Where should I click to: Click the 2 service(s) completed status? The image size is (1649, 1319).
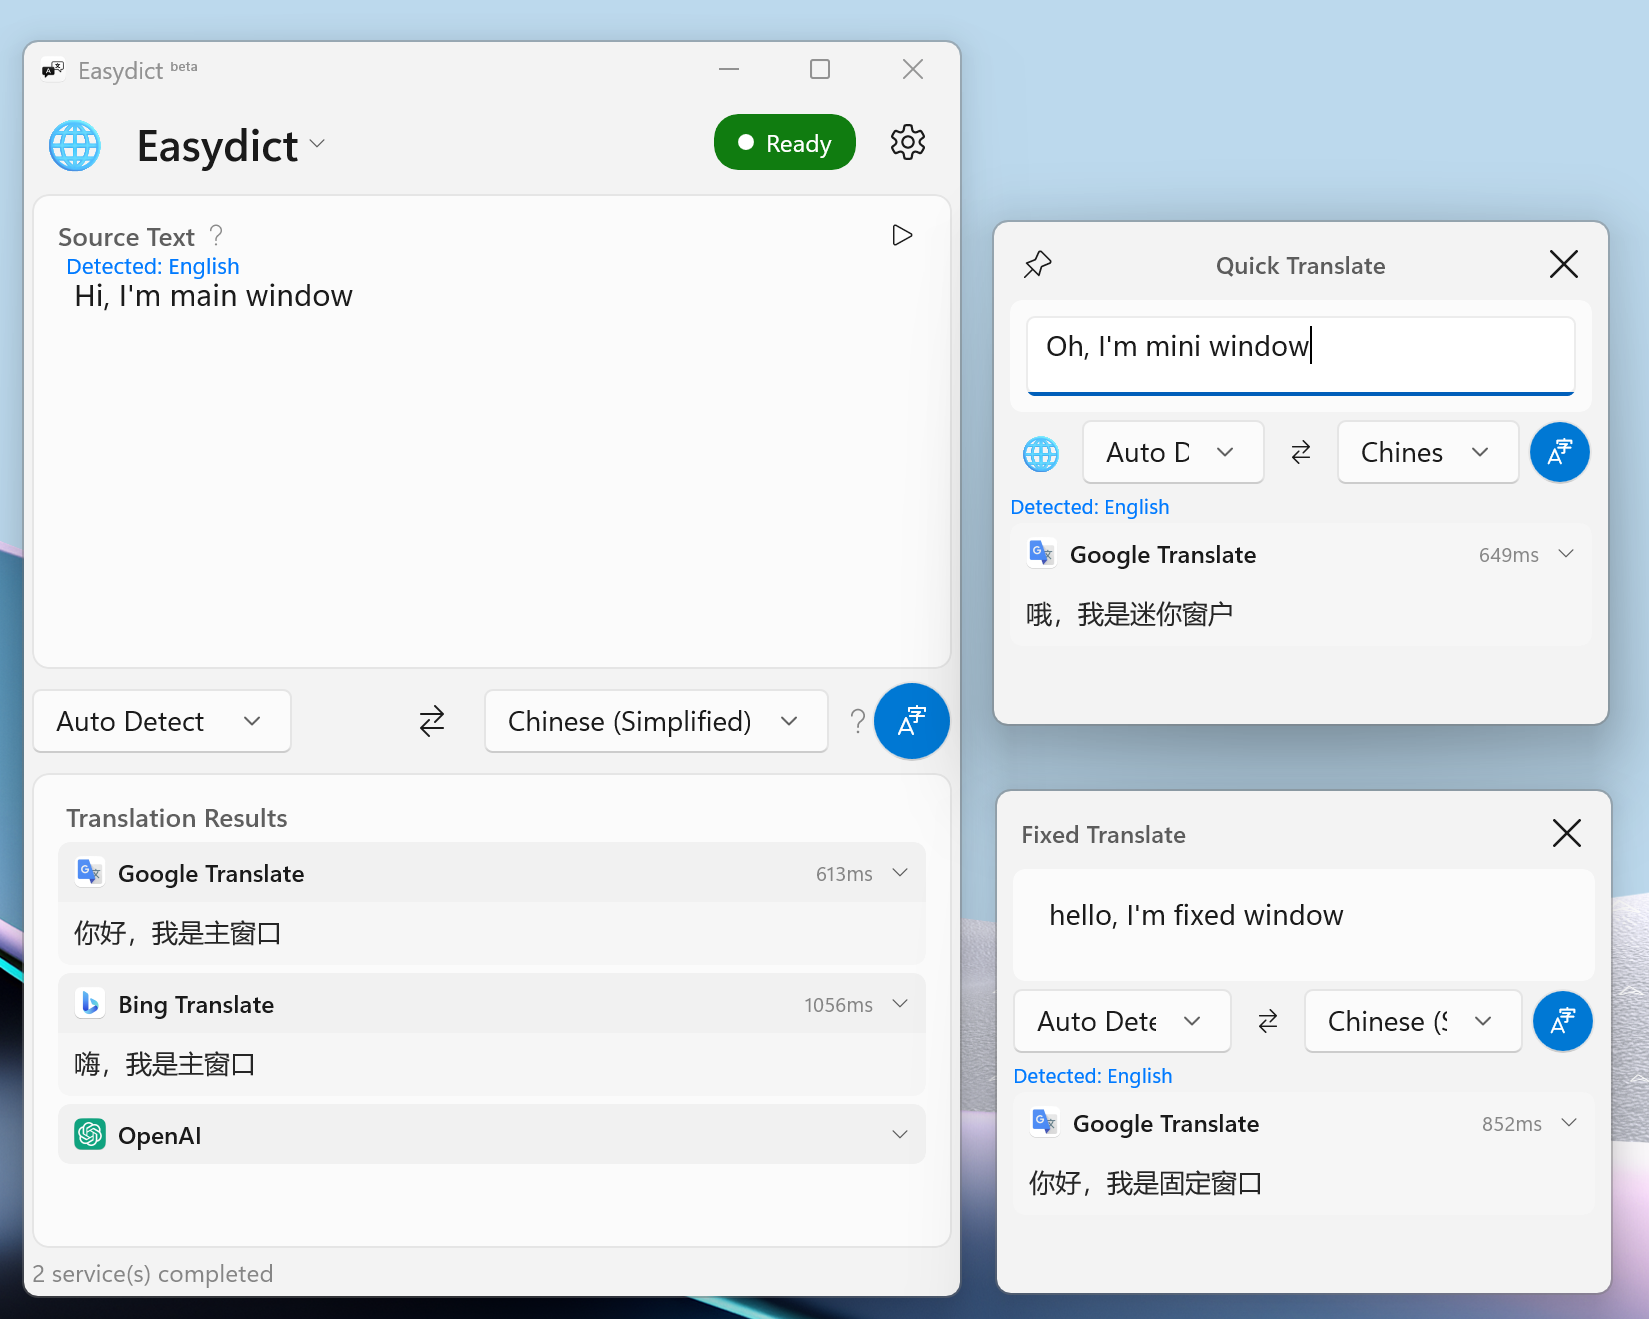coord(153,1274)
